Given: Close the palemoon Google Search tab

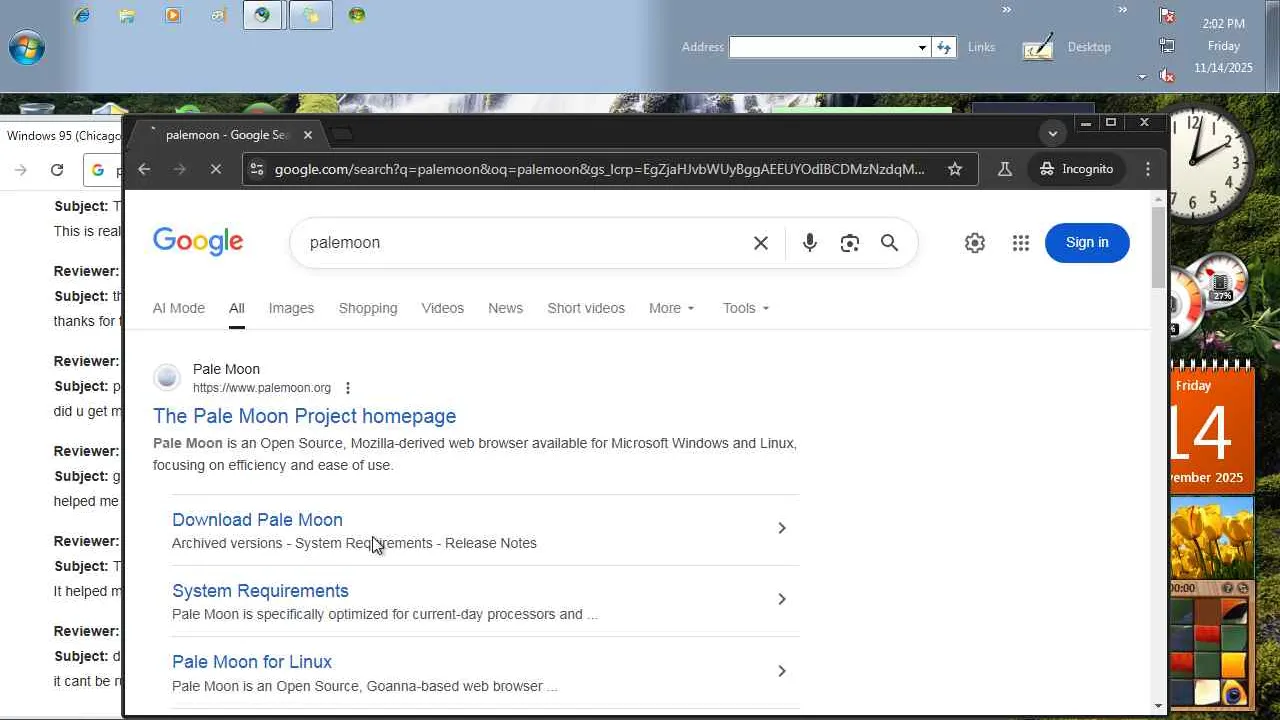Looking at the screenshot, I should (x=308, y=135).
